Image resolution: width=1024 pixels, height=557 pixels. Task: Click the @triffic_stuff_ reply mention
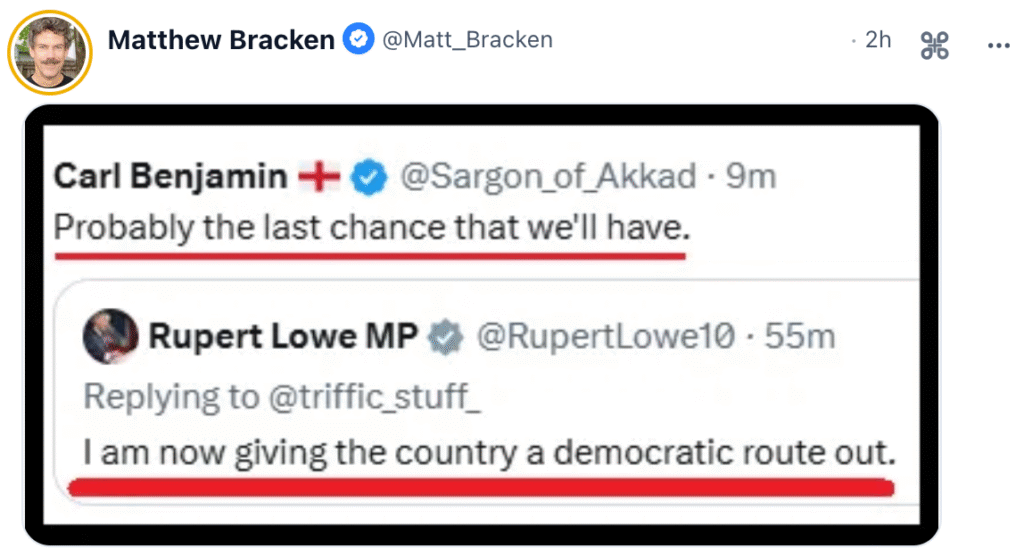[x=374, y=396]
